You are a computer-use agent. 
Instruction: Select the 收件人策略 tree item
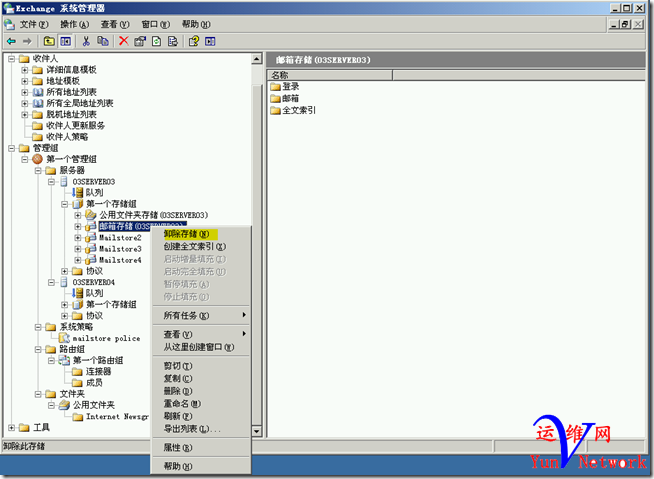click(x=67, y=137)
